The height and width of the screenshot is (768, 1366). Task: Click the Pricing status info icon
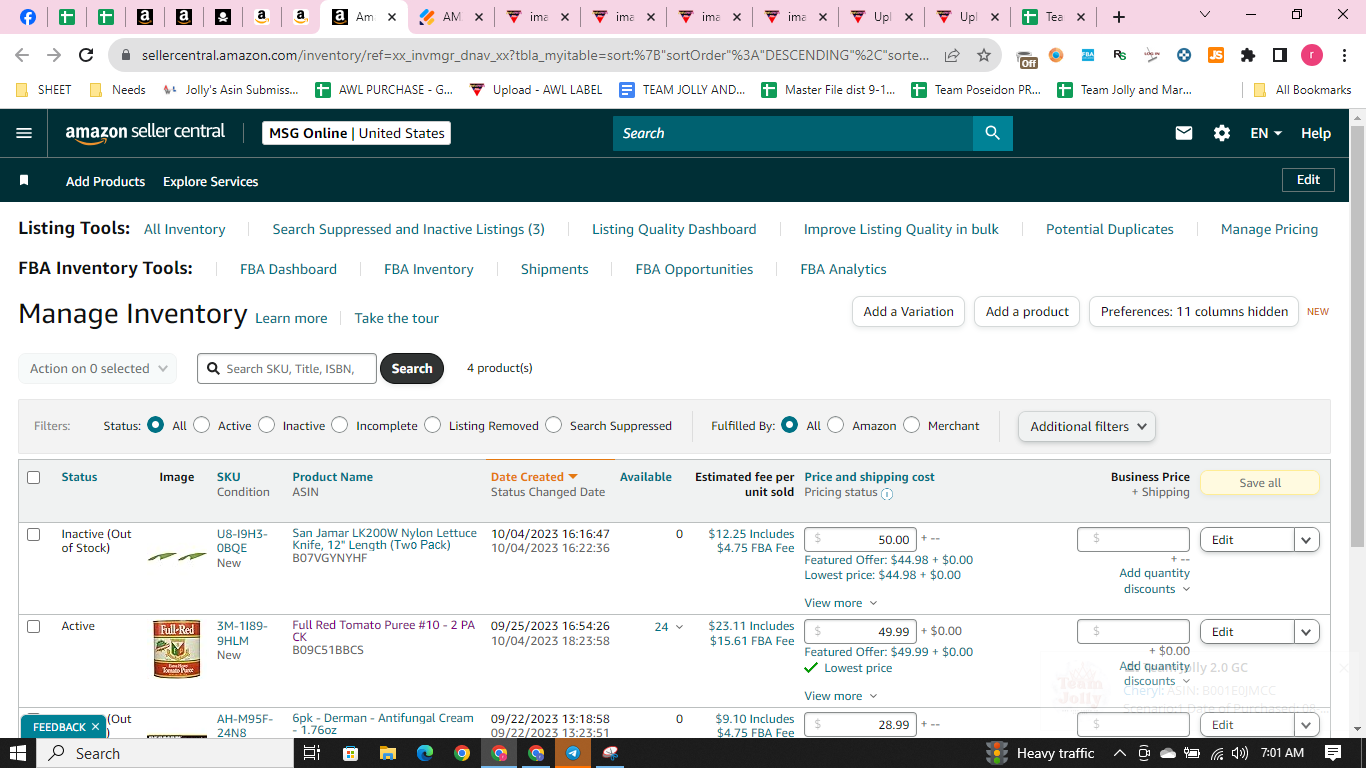pyautogui.click(x=887, y=493)
